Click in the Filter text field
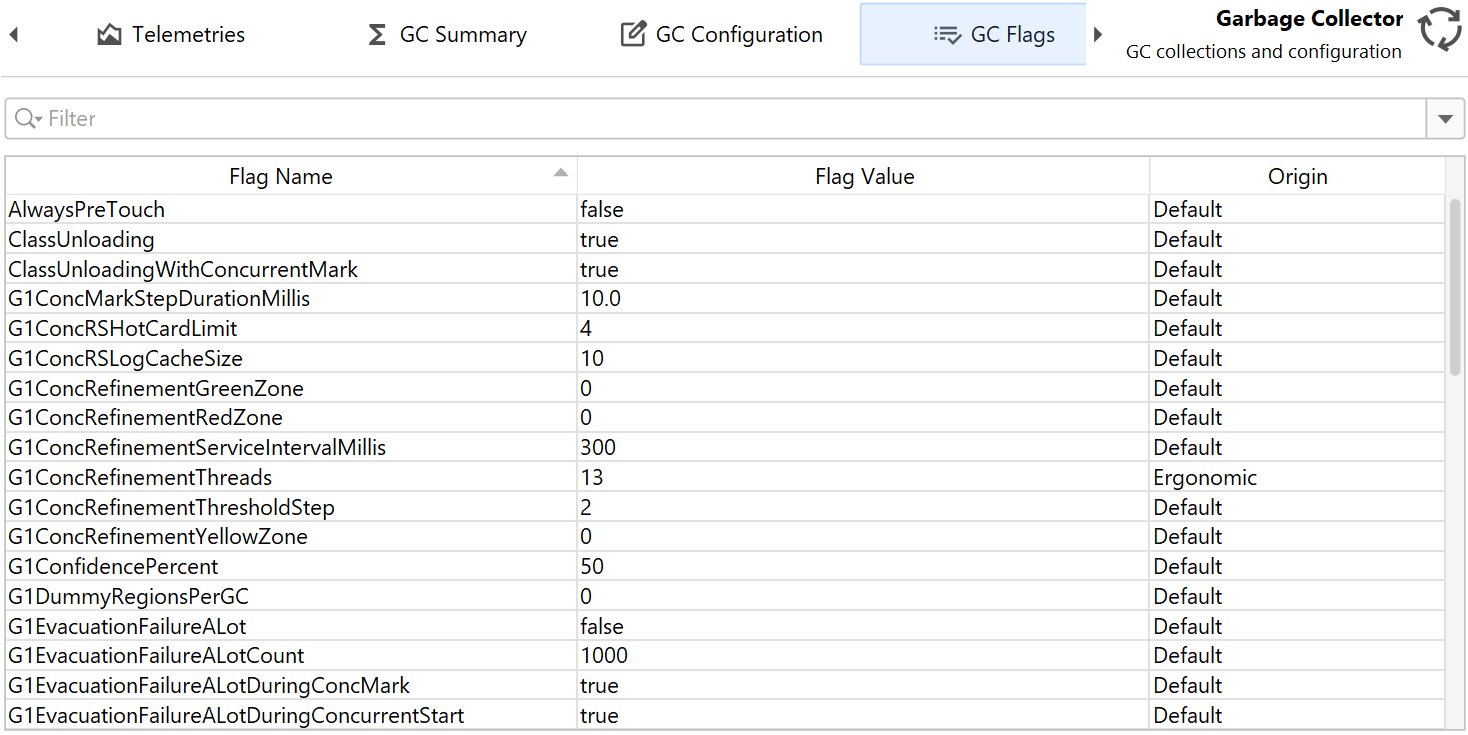Viewport: 1468px width, 735px height. coord(700,119)
